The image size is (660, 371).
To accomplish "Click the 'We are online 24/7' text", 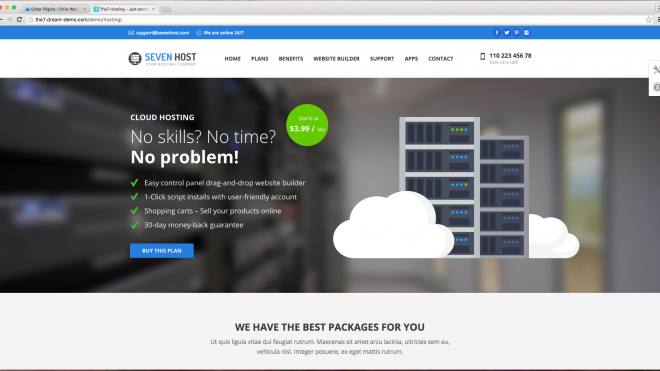I will click(224, 32).
